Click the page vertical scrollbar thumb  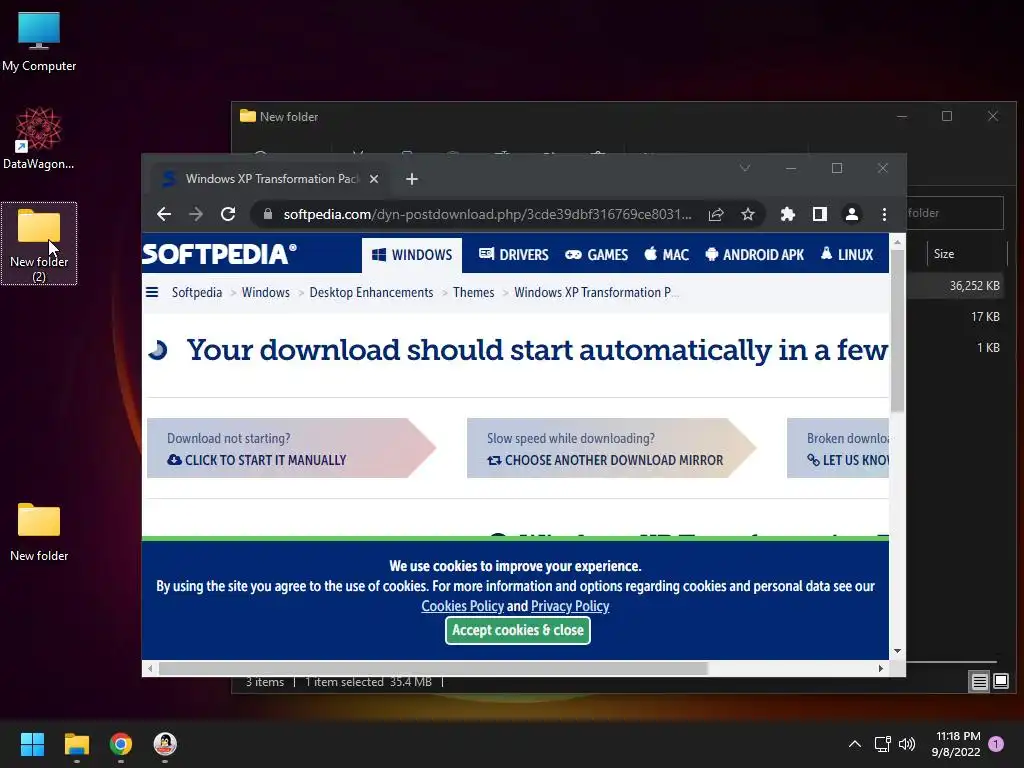(x=897, y=330)
